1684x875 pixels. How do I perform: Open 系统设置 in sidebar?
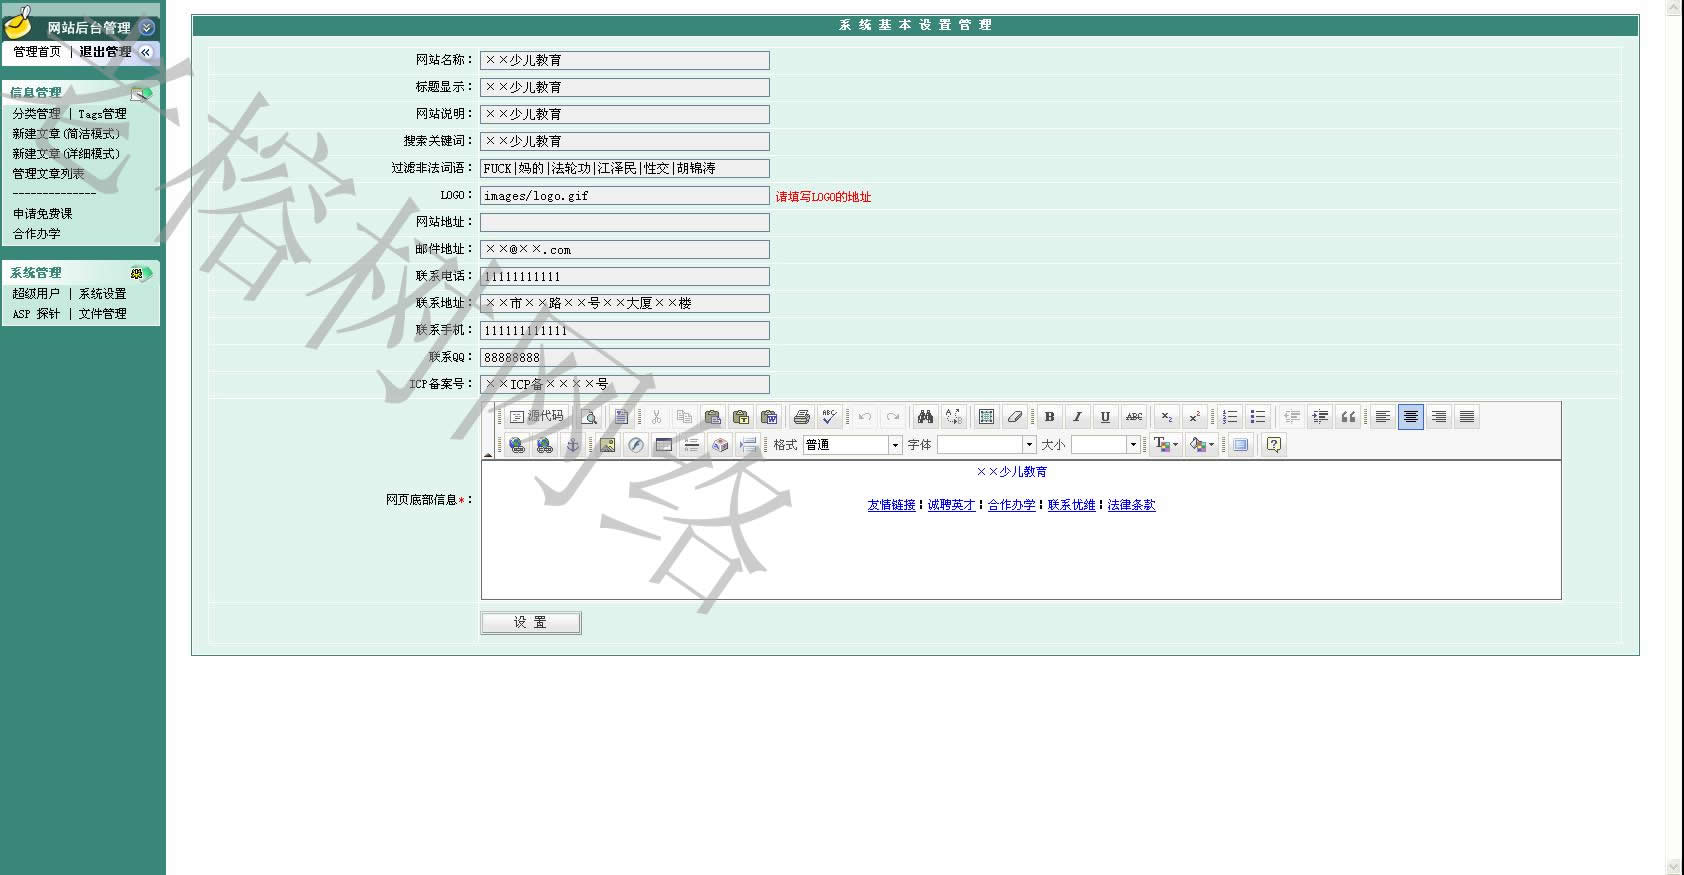click(x=103, y=294)
